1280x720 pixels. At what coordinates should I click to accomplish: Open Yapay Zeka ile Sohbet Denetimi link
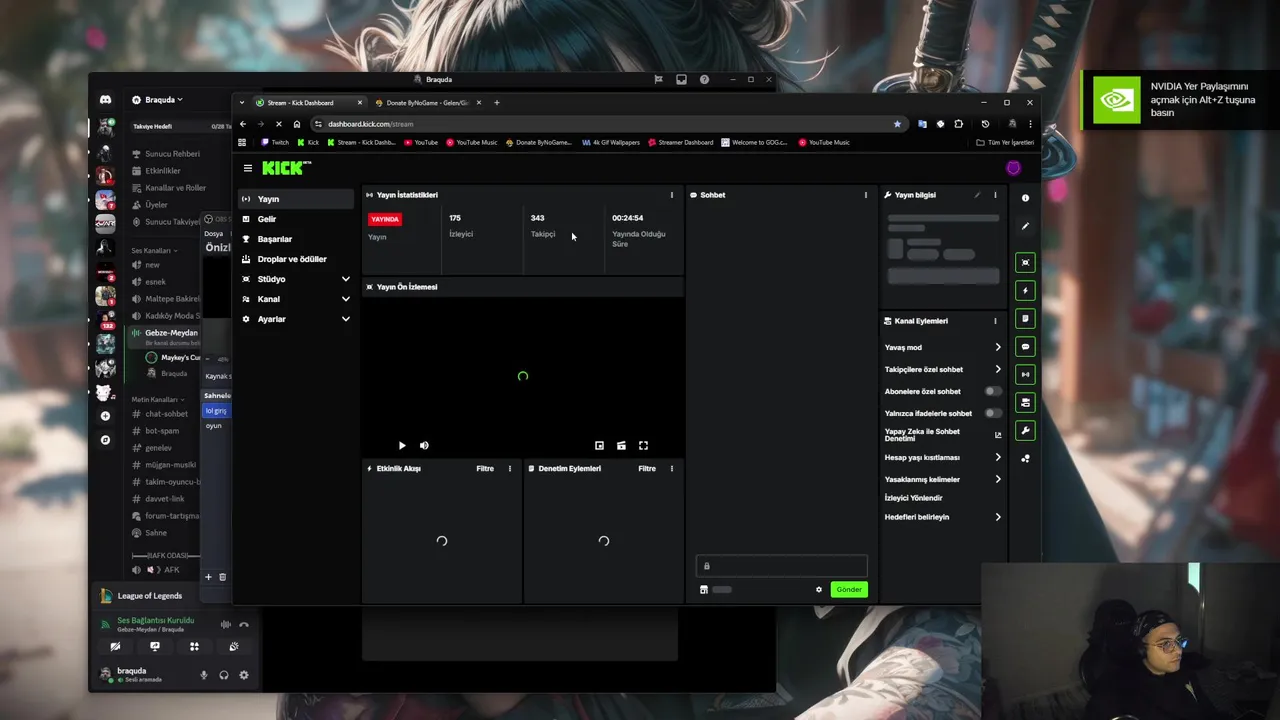point(942,435)
